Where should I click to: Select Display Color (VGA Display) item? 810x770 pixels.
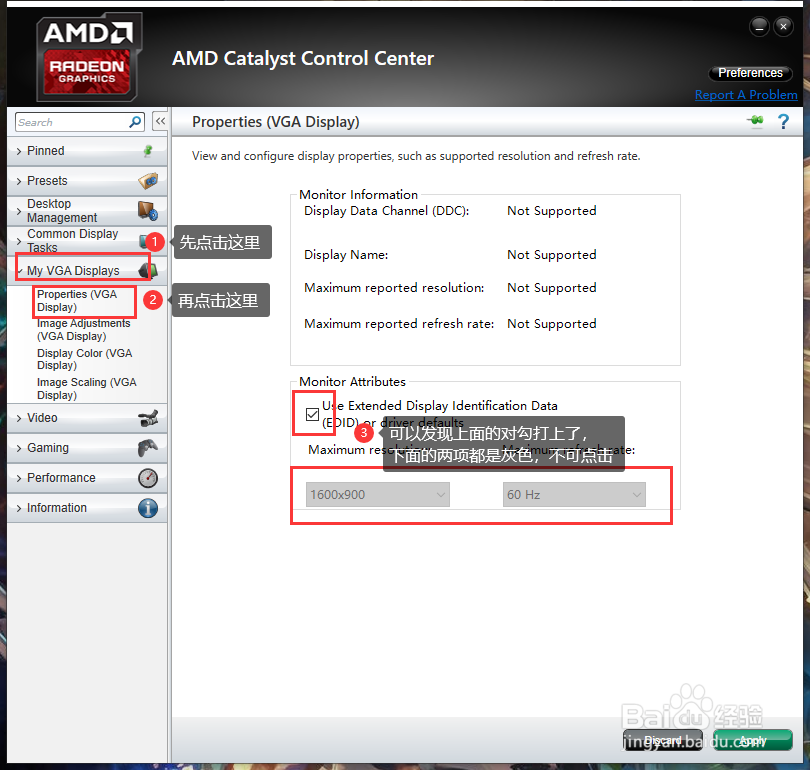pyautogui.click(x=84, y=359)
